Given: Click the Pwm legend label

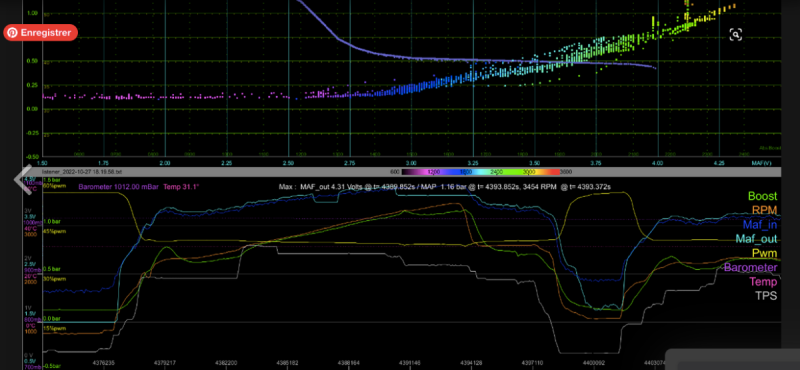Looking at the screenshot, I should [765, 253].
